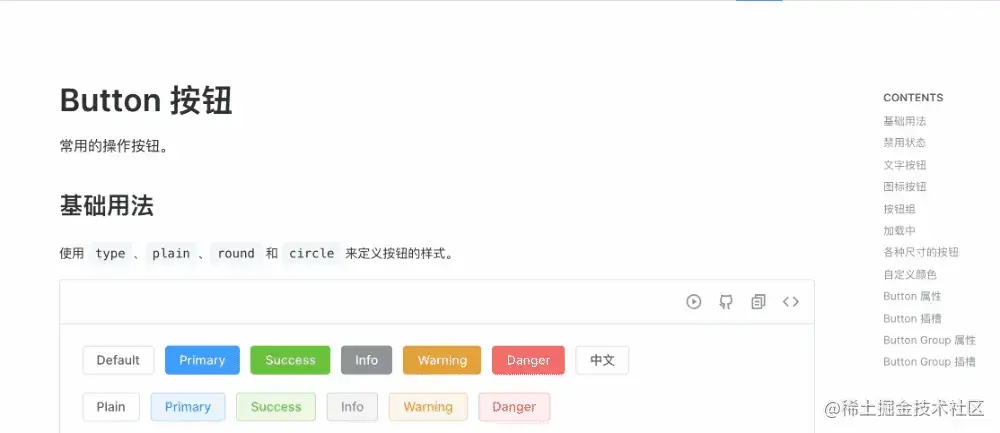The height and width of the screenshot is (433, 1000).
Task: Click the plain-style Primary button
Action: [x=188, y=407]
